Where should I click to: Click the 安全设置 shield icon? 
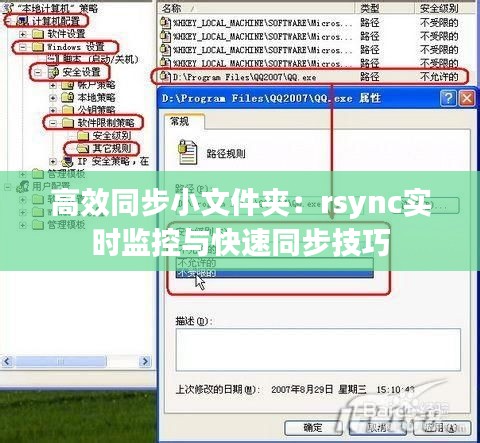point(53,72)
